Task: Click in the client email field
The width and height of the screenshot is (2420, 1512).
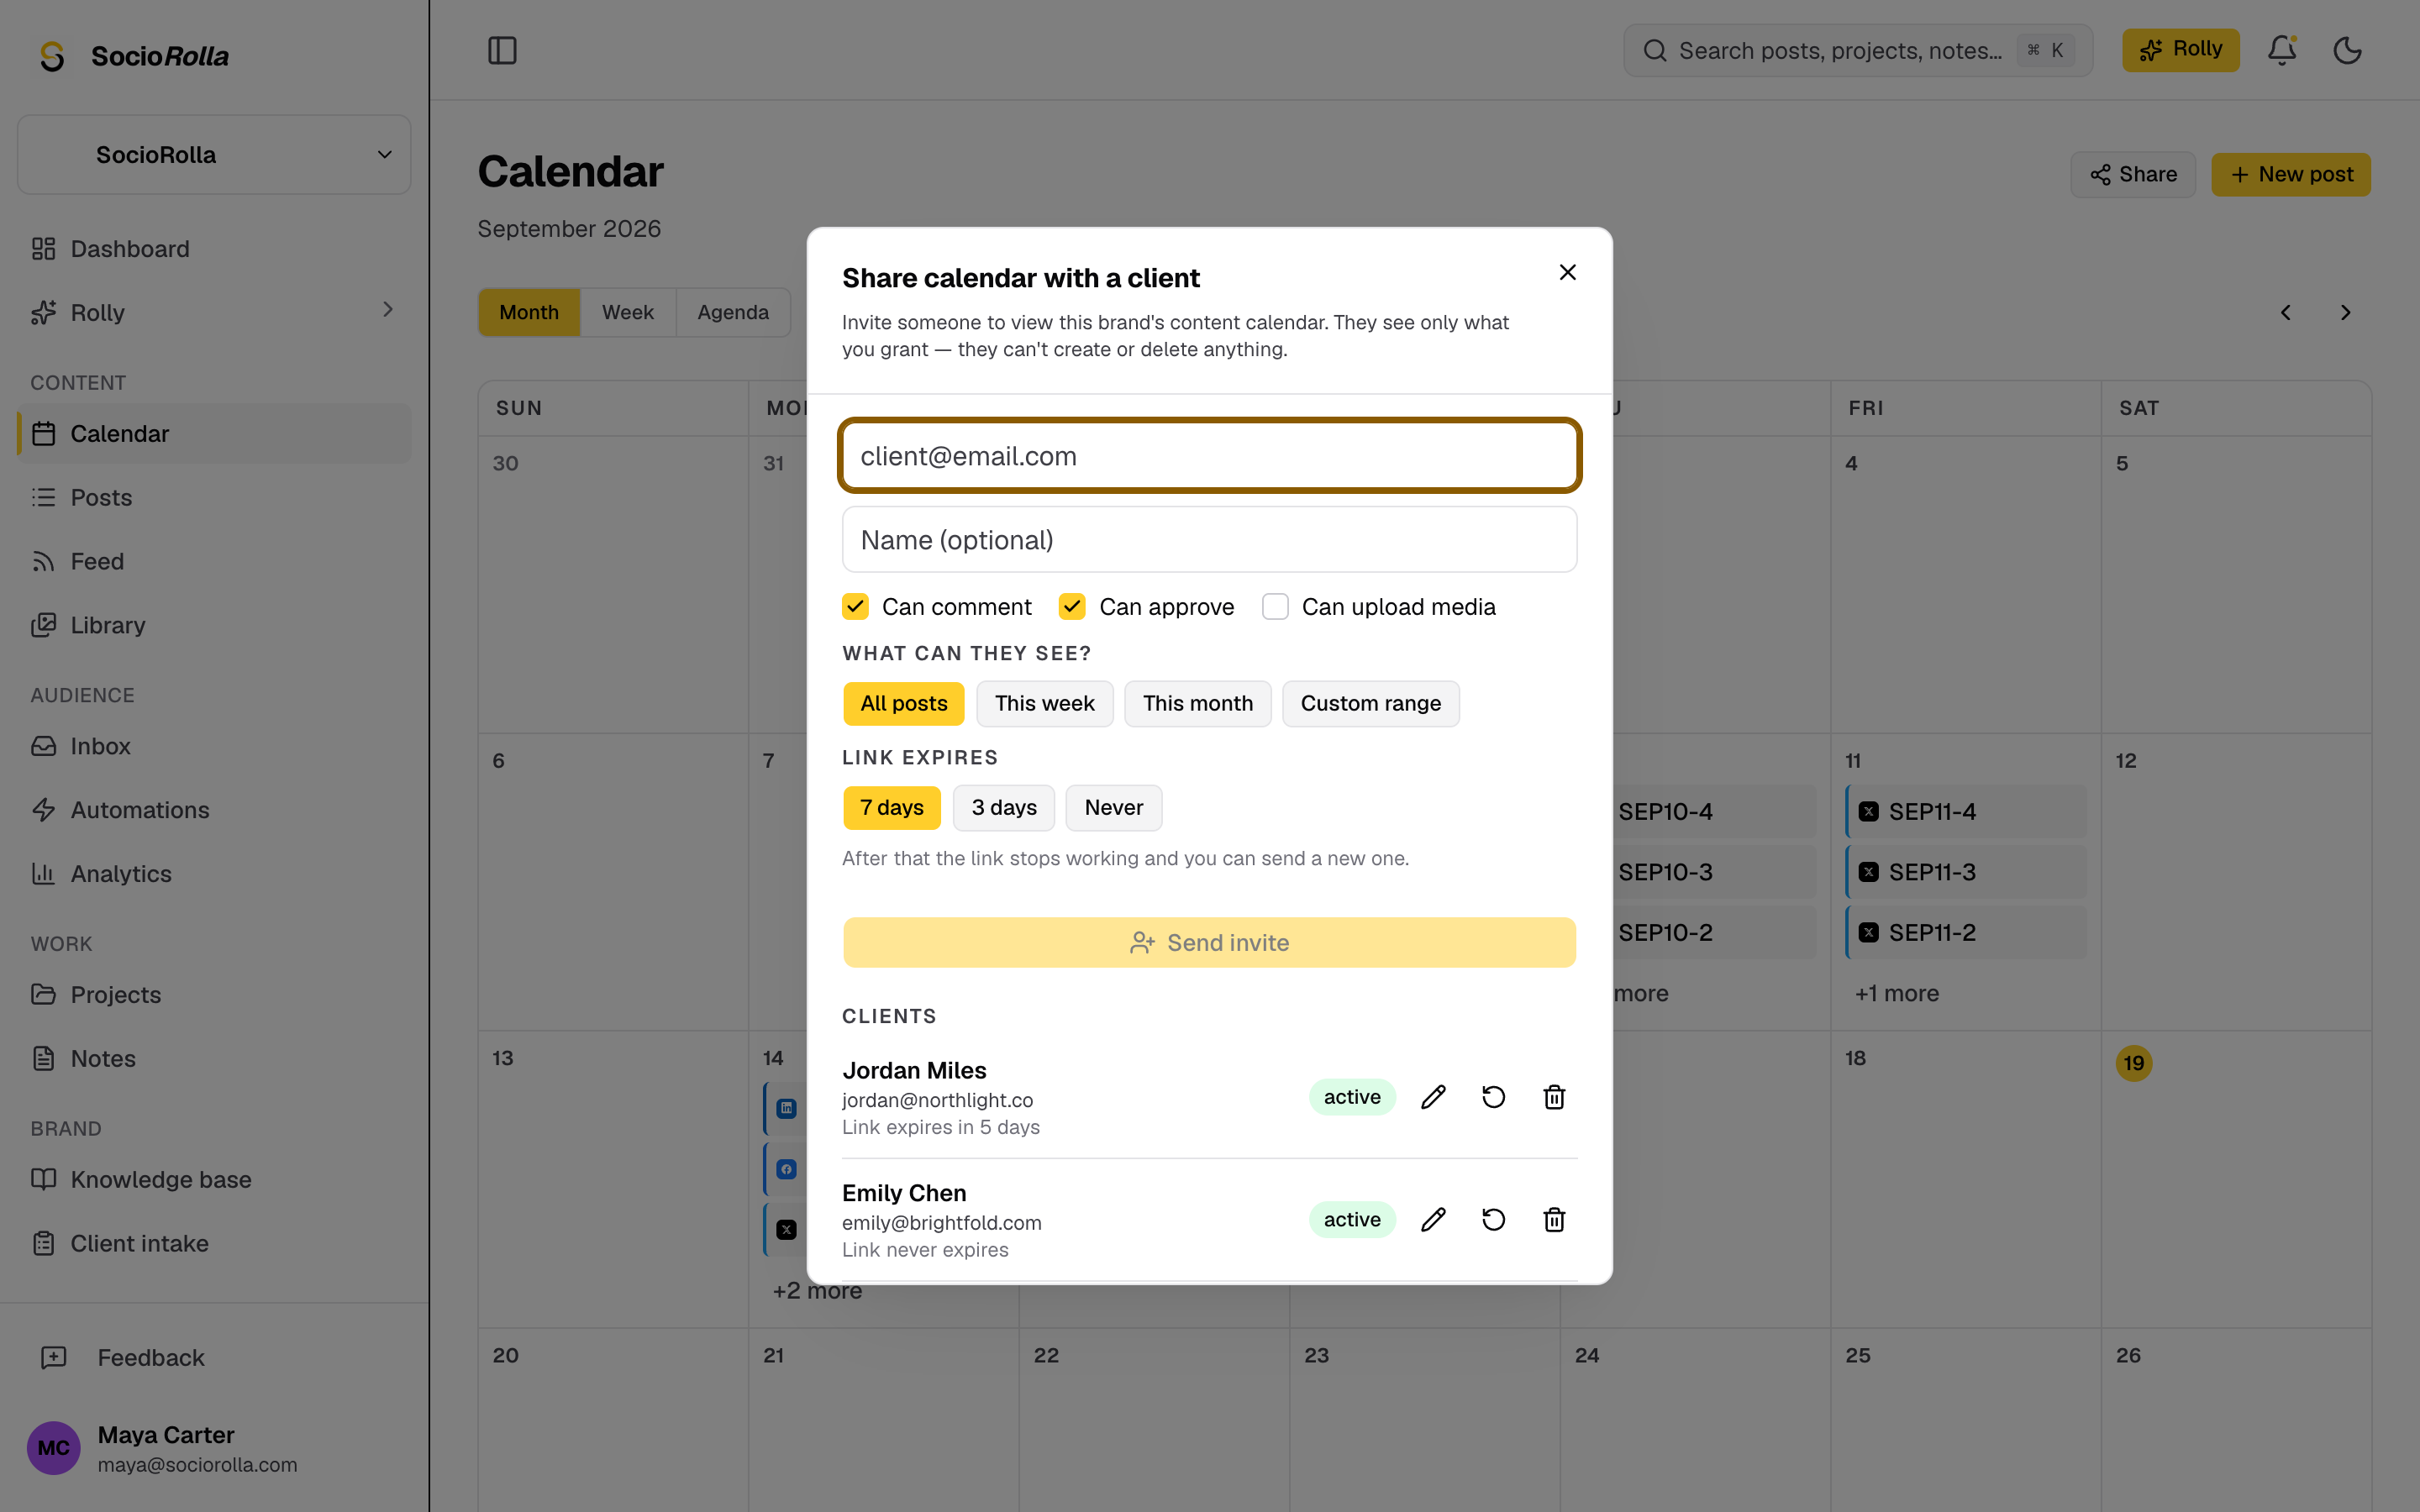Action: 1209,456
